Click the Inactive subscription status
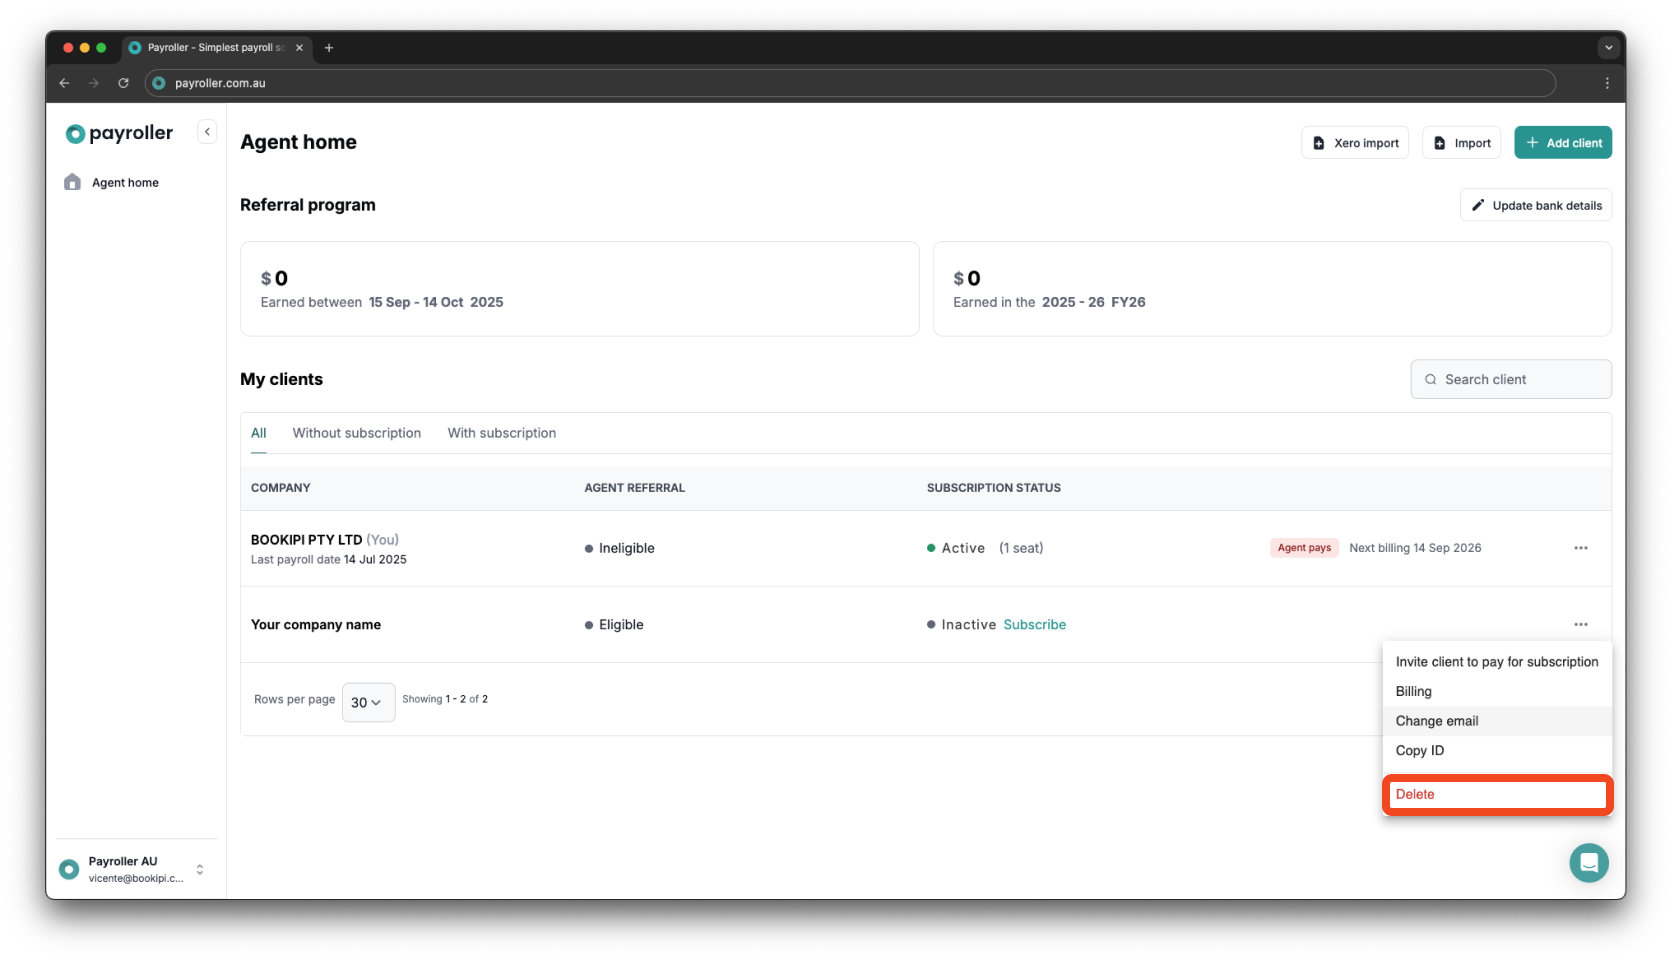The width and height of the screenshot is (1672, 960). pos(961,624)
